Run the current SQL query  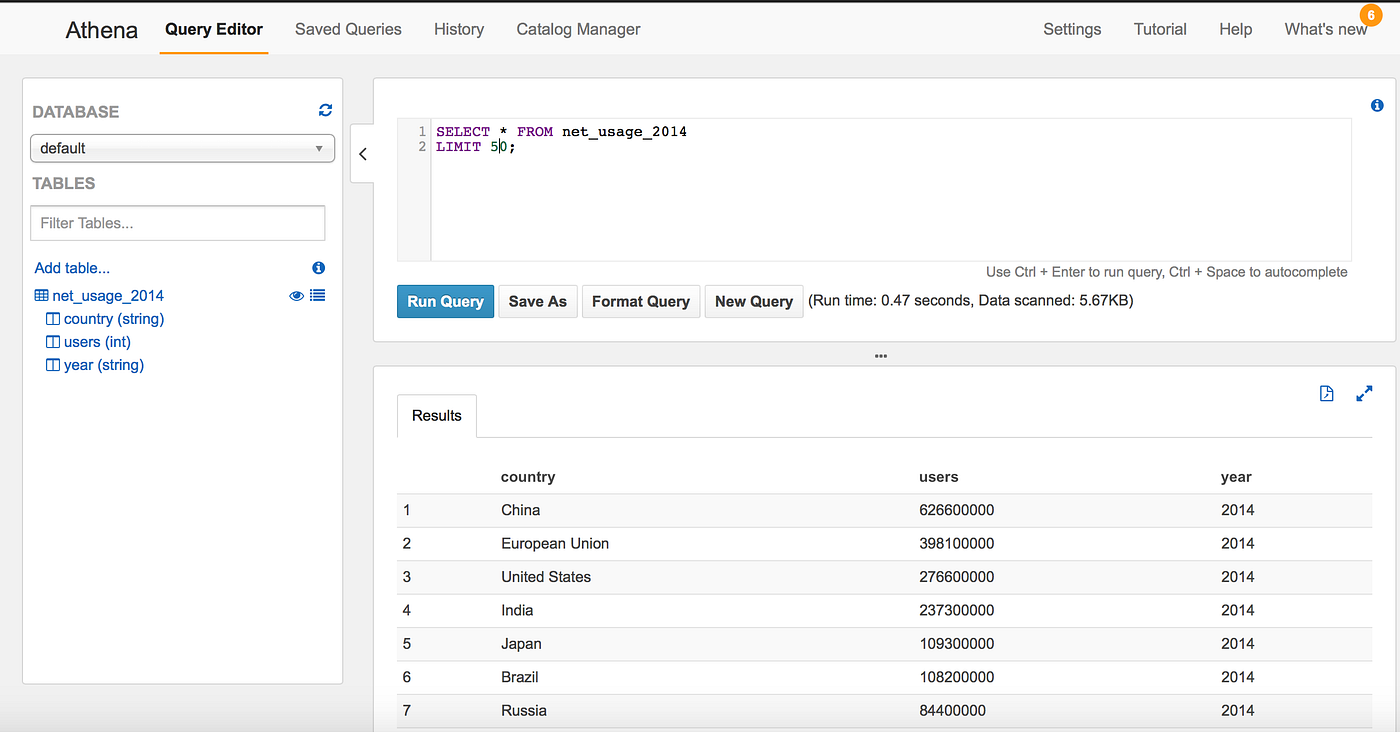[445, 300]
